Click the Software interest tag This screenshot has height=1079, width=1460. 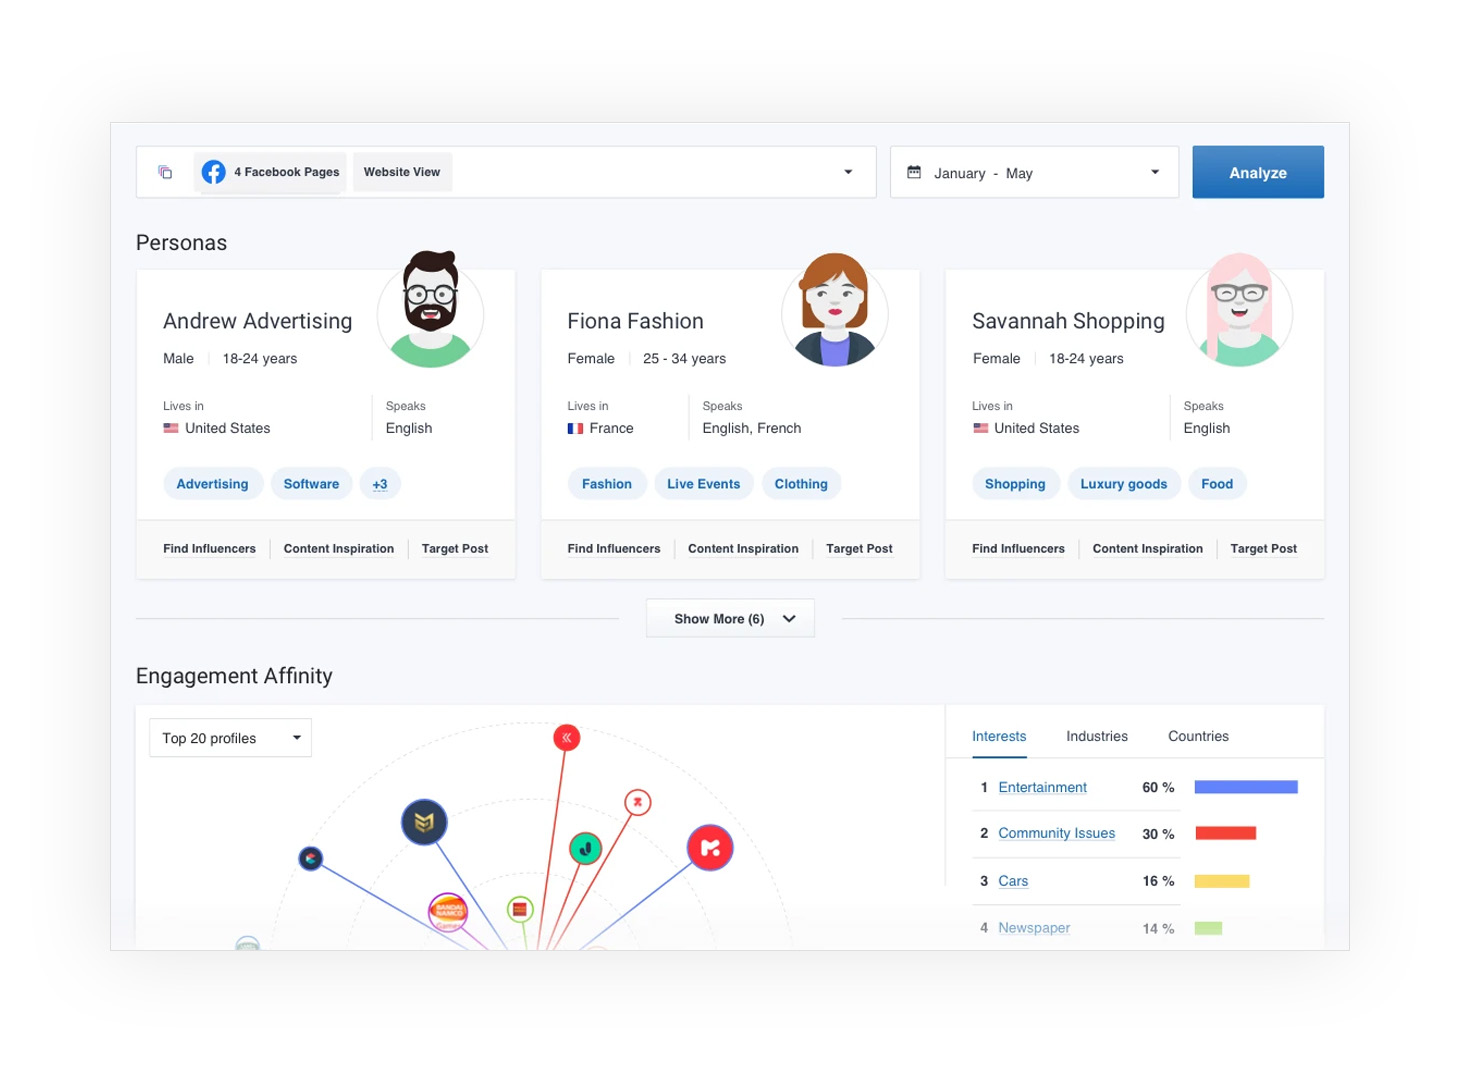[311, 484]
